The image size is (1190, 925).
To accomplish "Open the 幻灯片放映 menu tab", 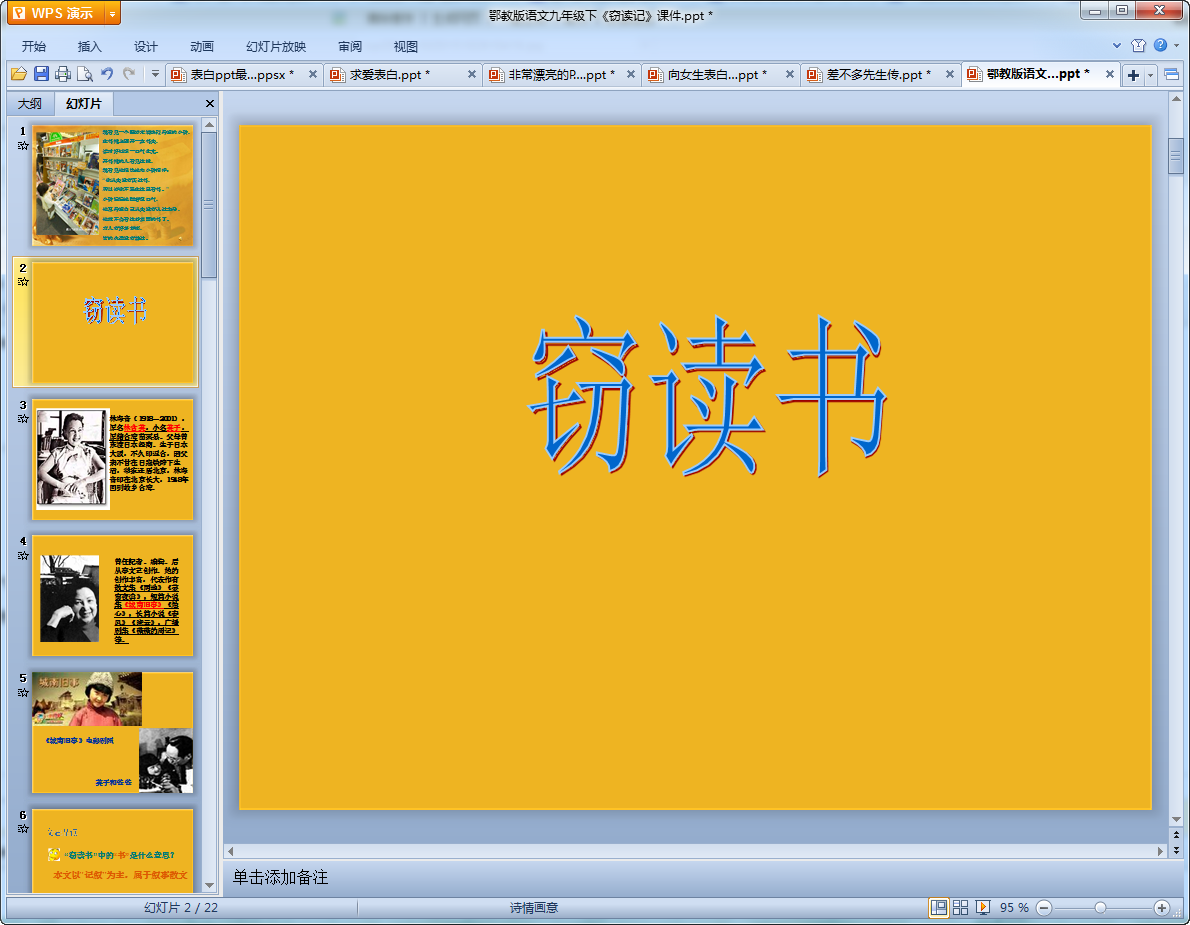I will 275,46.
